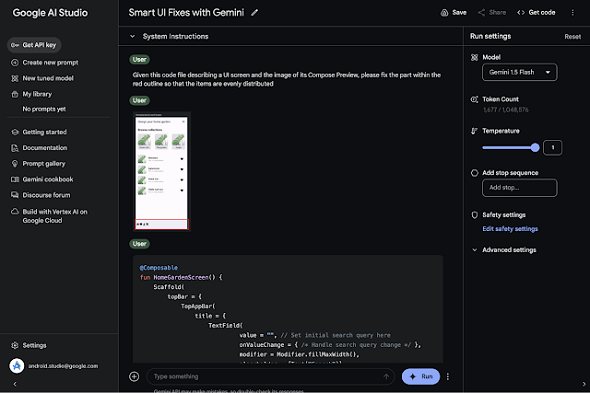Open three-dot options beside the Run button
The width and height of the screenshot is (590, 393).
tap(448, 376)
